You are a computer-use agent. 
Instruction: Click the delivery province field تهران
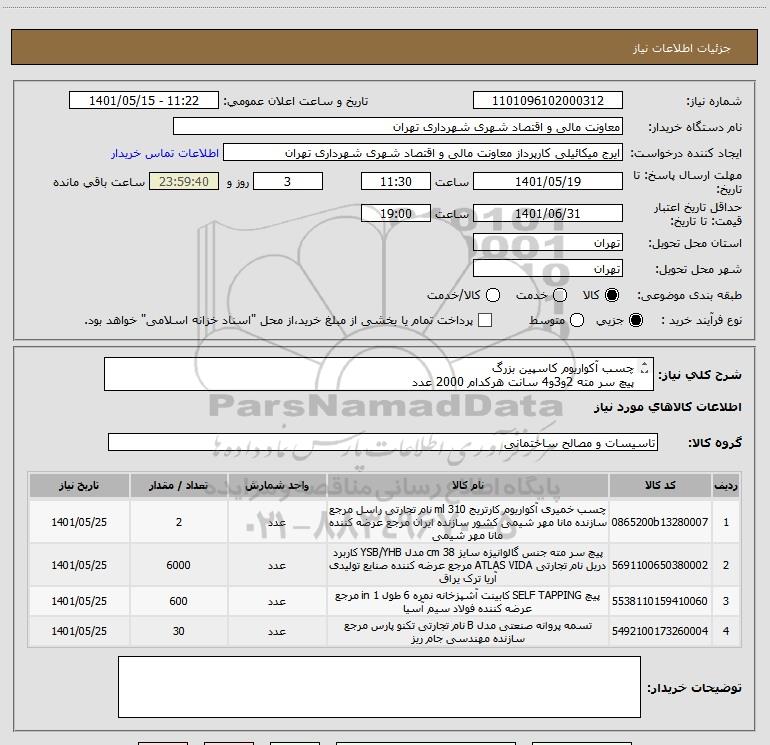pyautogui.click(x=548, y=243)
